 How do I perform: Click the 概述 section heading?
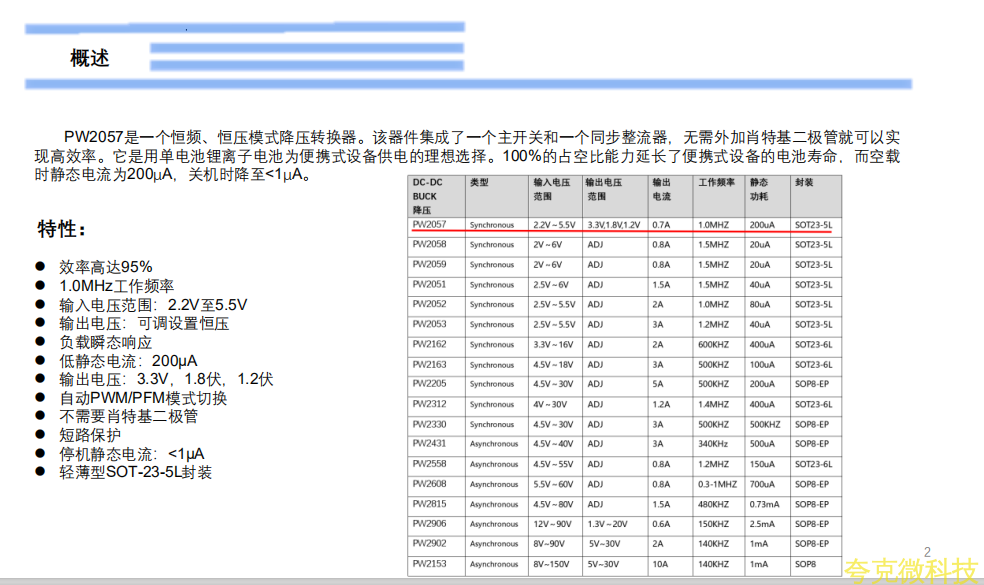coord(90,58)
